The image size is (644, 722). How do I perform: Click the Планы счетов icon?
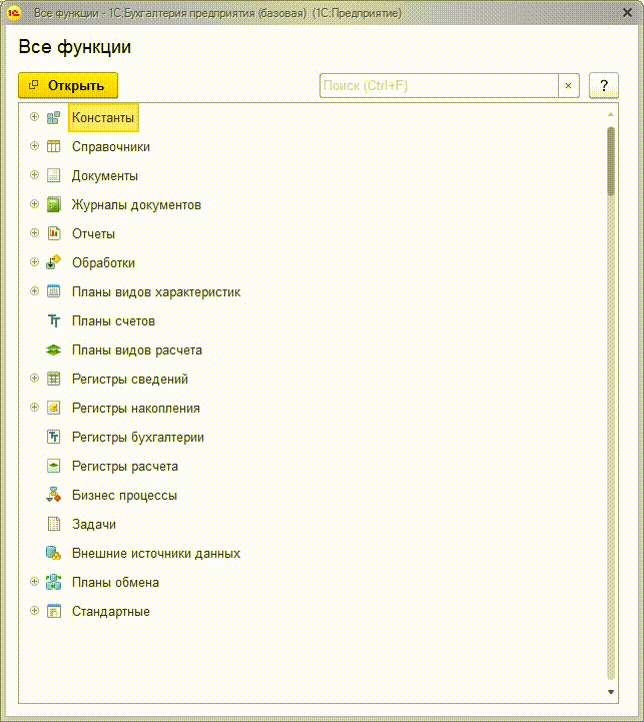53,321
